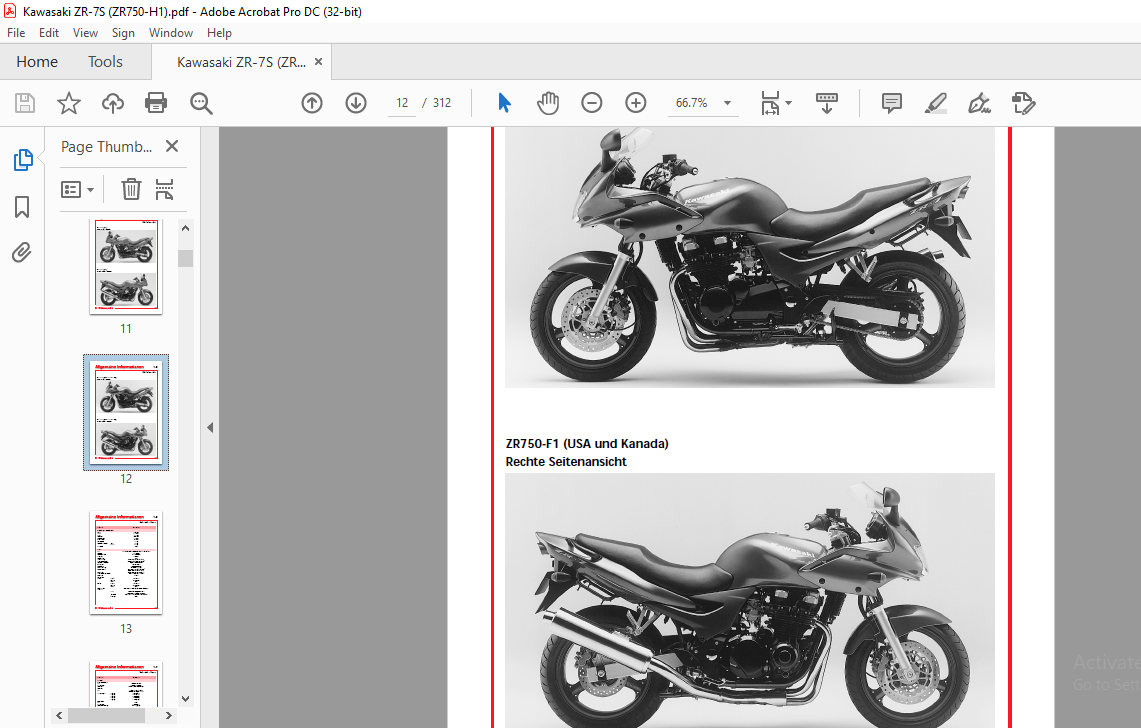Bookmark file with the star icon
Image resolution: width=1141 pixels, height=728 pixels.
(68, 103)
